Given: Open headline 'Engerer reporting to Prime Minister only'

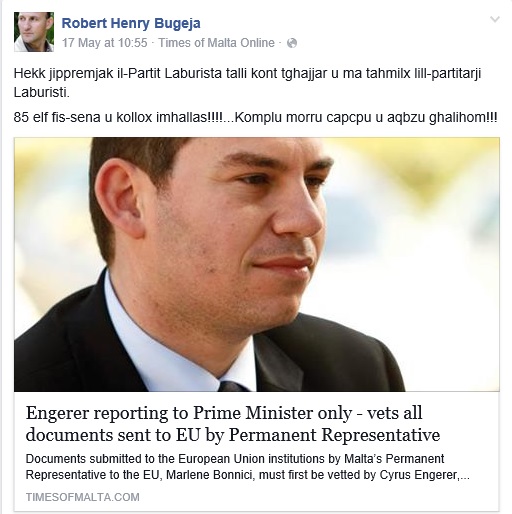Looking at the screenshot, I should point(187,413).
